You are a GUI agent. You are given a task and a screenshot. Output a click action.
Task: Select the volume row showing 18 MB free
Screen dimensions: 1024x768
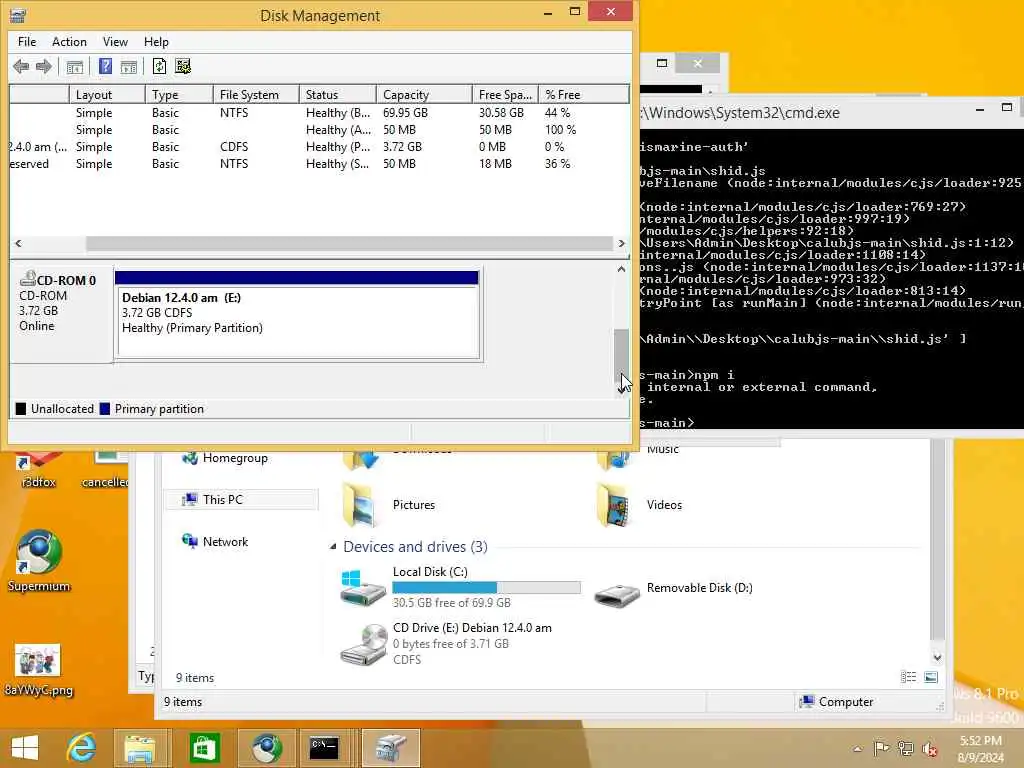click(x=319, y=164)
